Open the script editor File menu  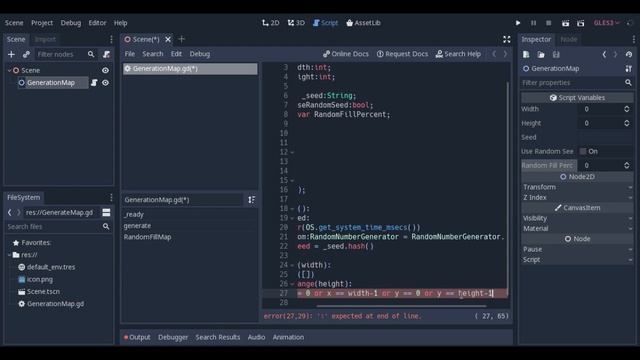pos(130,54)
